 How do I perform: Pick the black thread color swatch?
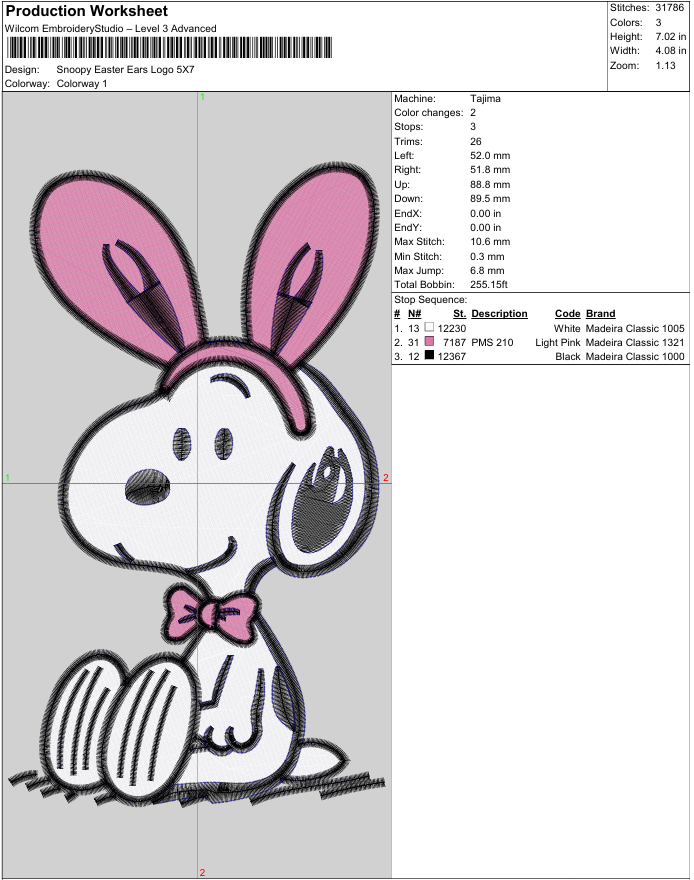(x=429, y=357)
